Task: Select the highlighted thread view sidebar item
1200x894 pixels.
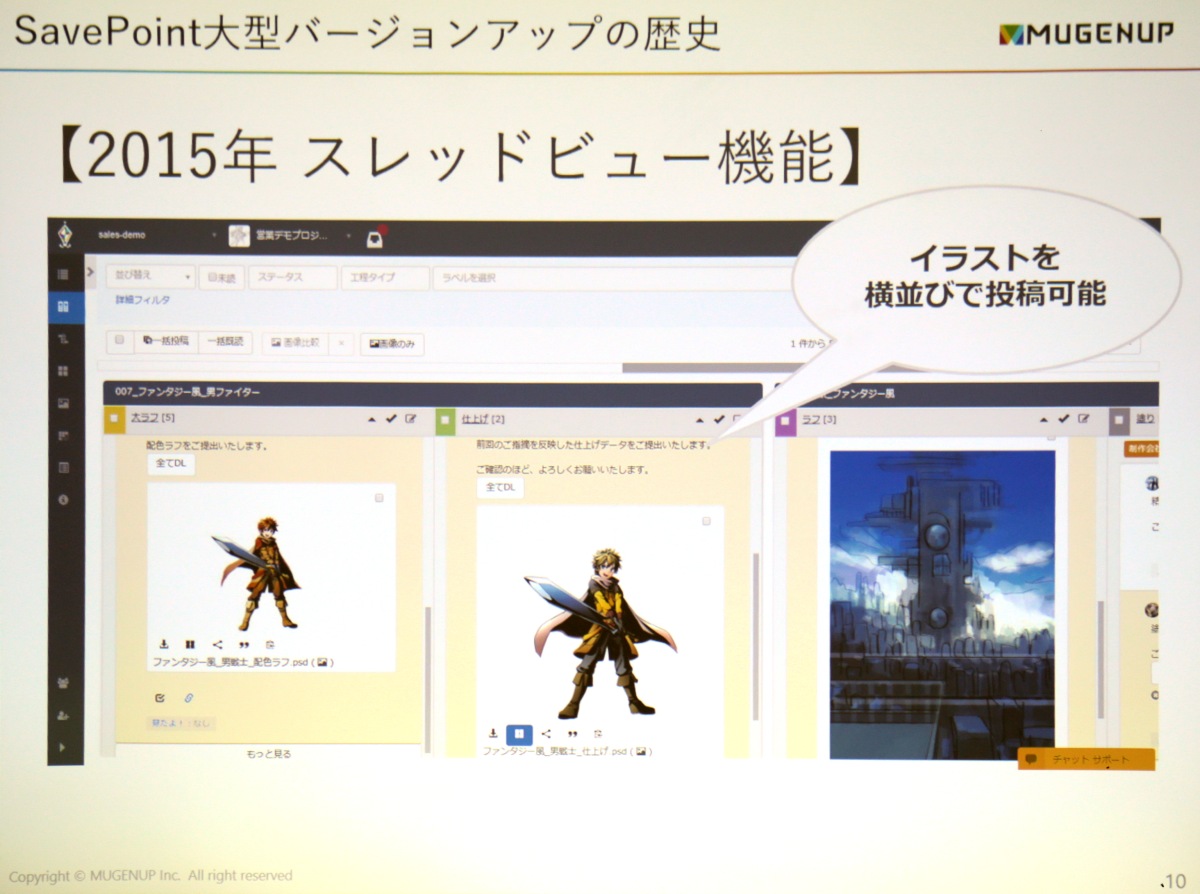Action: (x=65, y=306)
